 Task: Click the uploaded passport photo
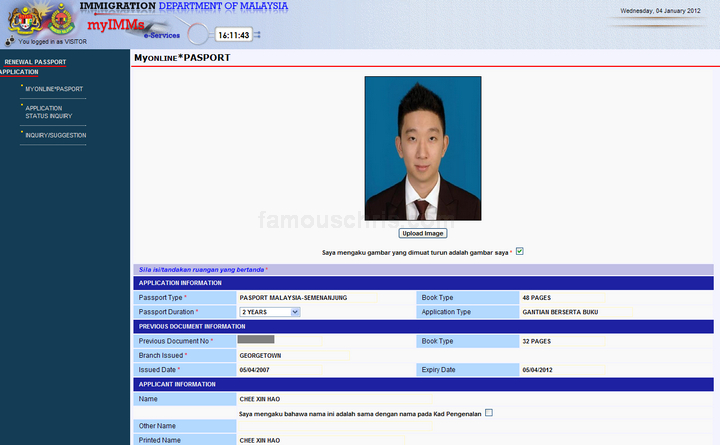423,148
